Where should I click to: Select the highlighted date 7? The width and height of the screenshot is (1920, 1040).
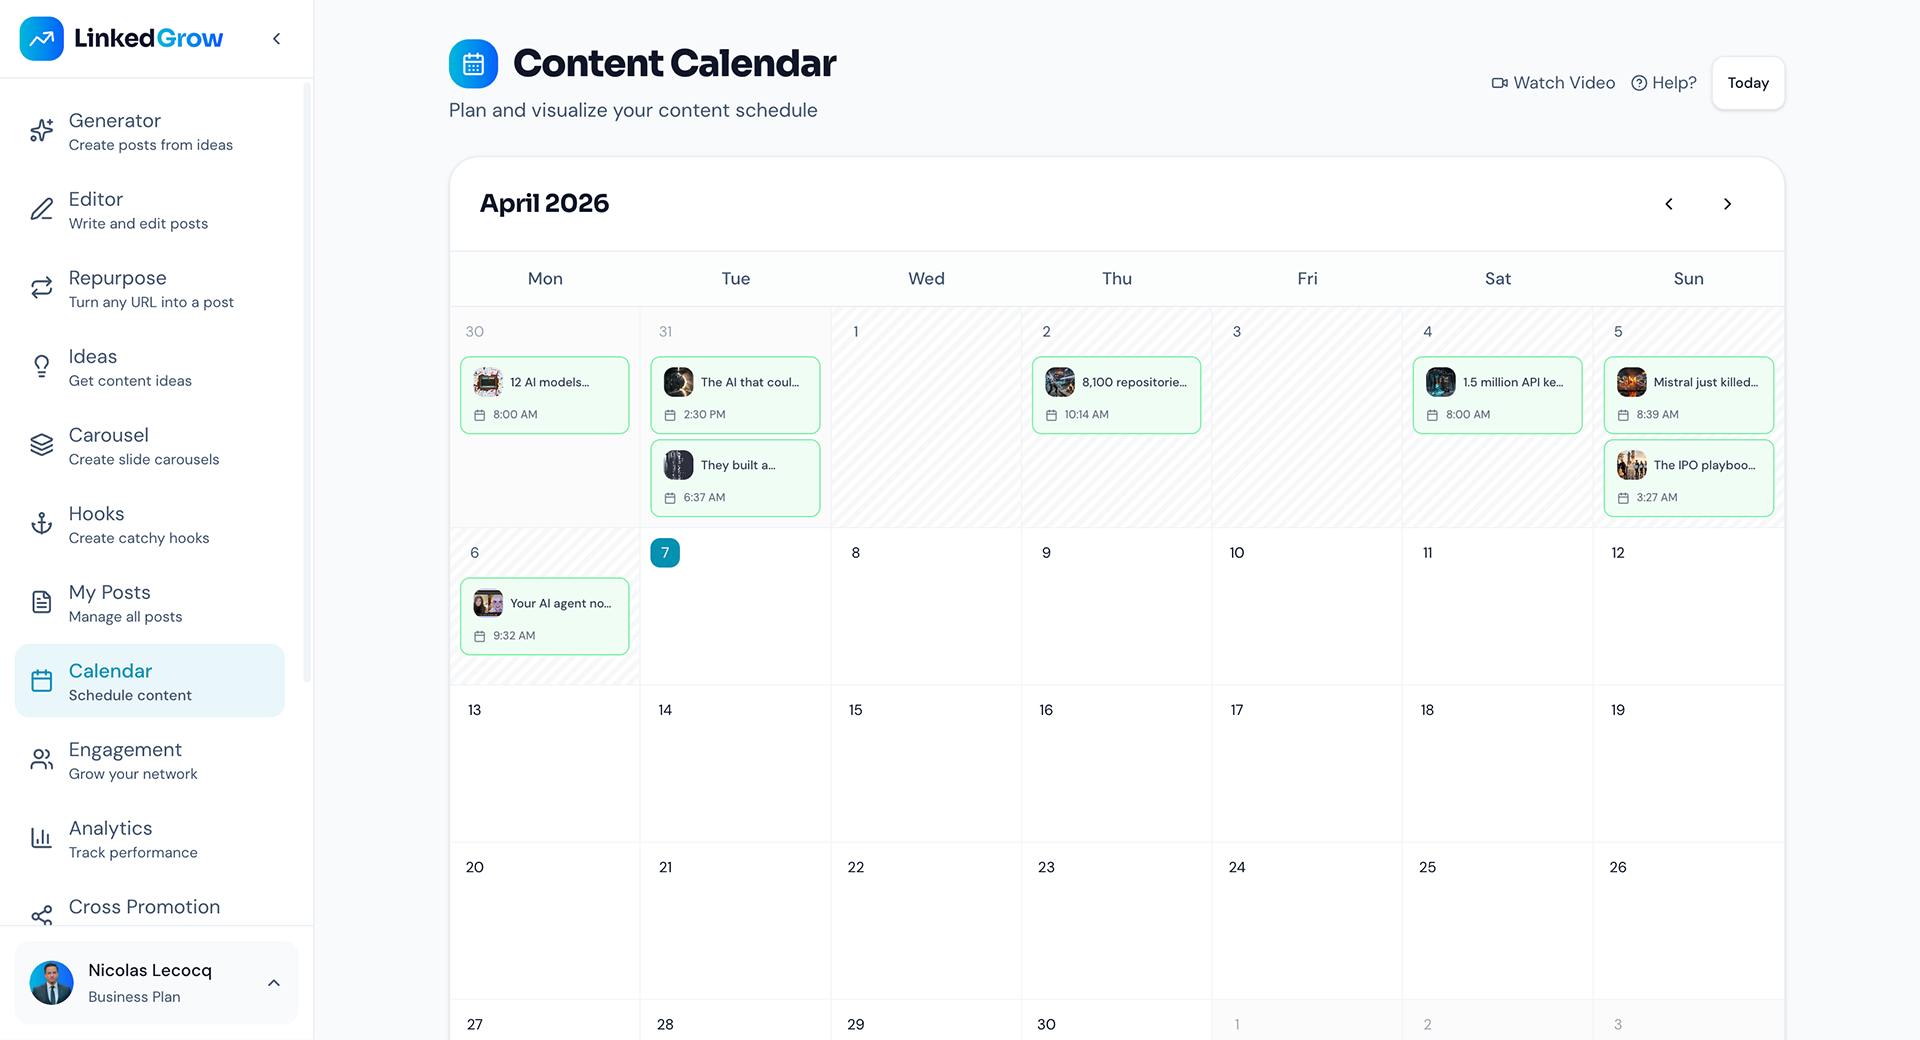click(x=665, y=553)
